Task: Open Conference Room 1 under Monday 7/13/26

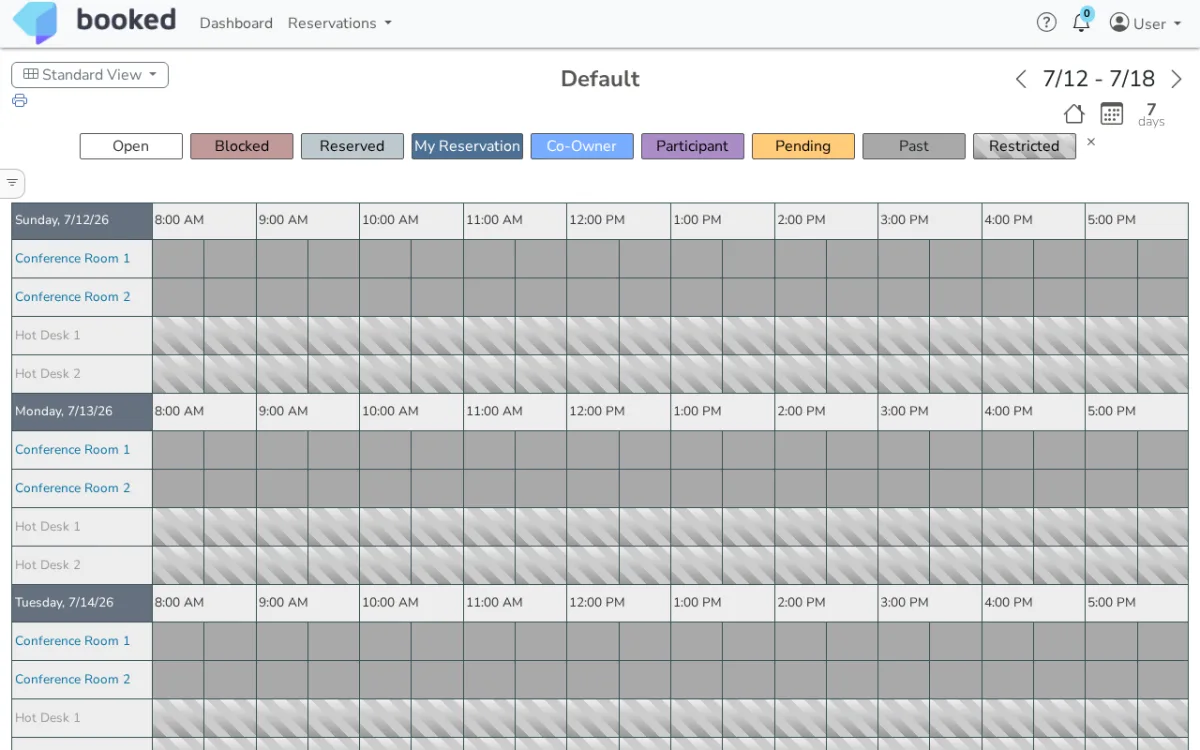Action: 73,450
